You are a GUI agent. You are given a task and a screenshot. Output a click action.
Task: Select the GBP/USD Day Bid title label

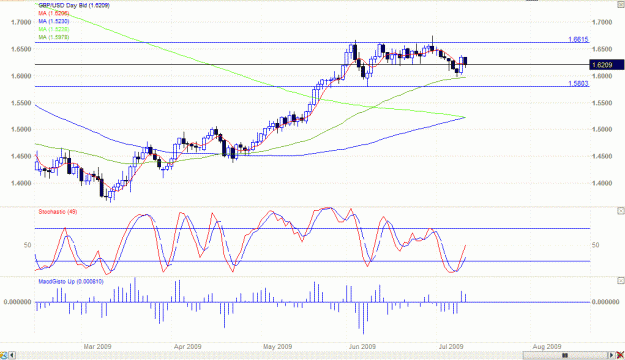coord(74,6)
